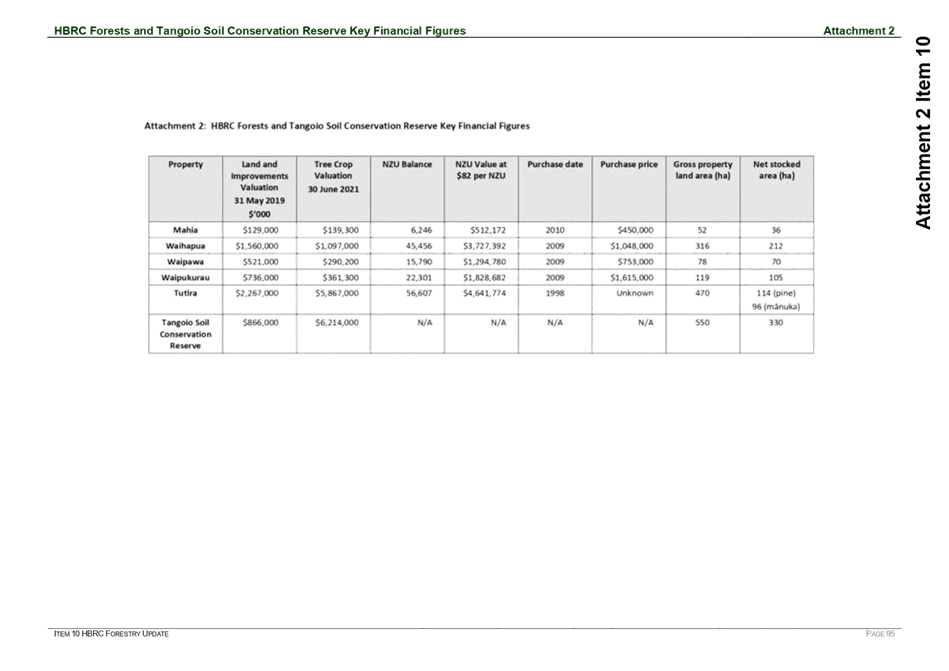949x671 pixels.
Task: Click Tutira net stocked '96 (mānuka)'
Action: (x=776, y=306)
